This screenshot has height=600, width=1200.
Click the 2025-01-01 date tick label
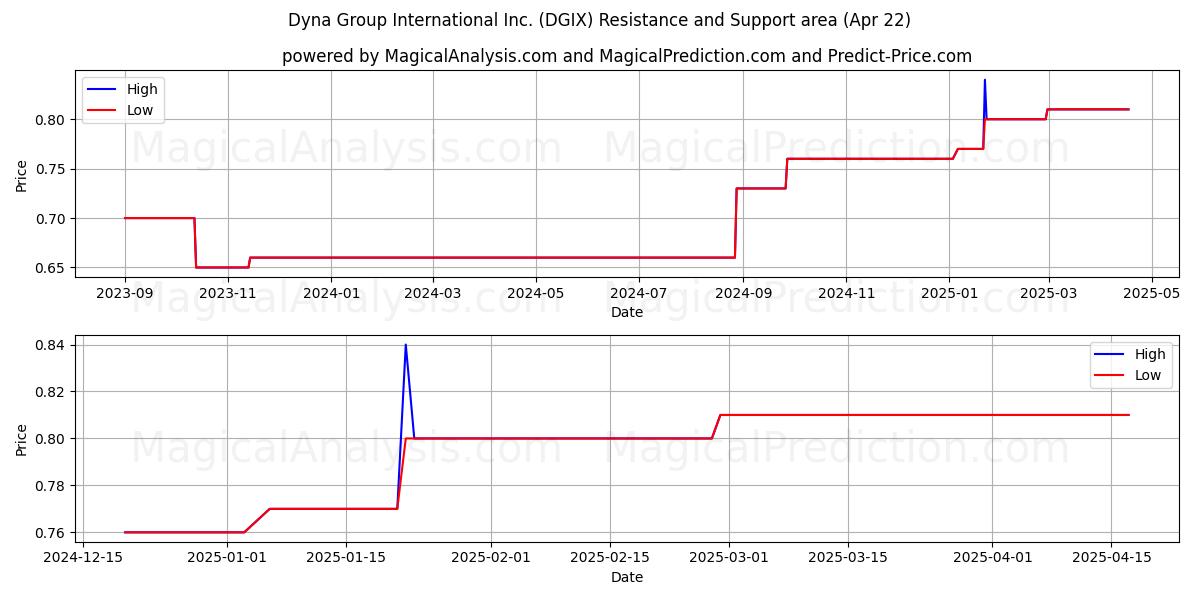pos(227,558)
